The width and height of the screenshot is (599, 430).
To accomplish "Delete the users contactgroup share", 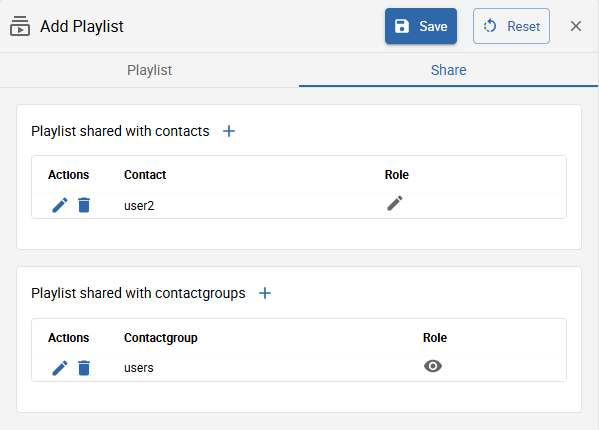I will [84, 368].
